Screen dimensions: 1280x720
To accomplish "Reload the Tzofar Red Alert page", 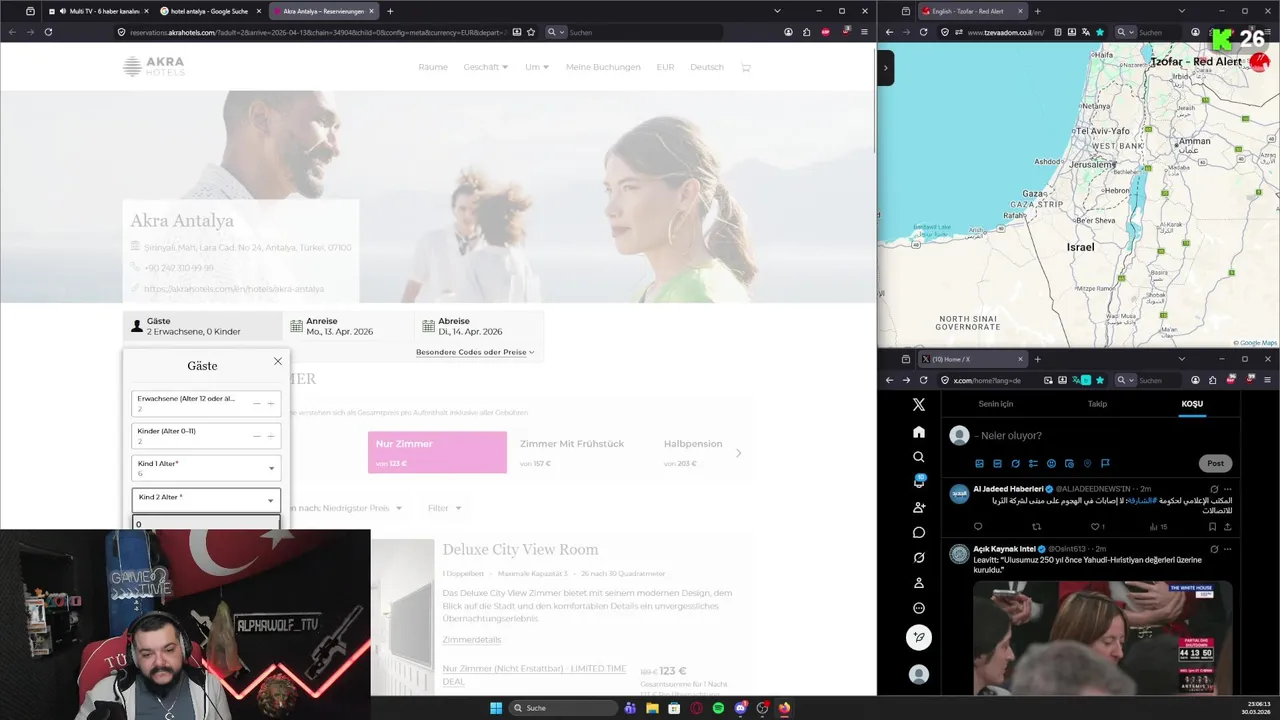I will pos(924,32).
